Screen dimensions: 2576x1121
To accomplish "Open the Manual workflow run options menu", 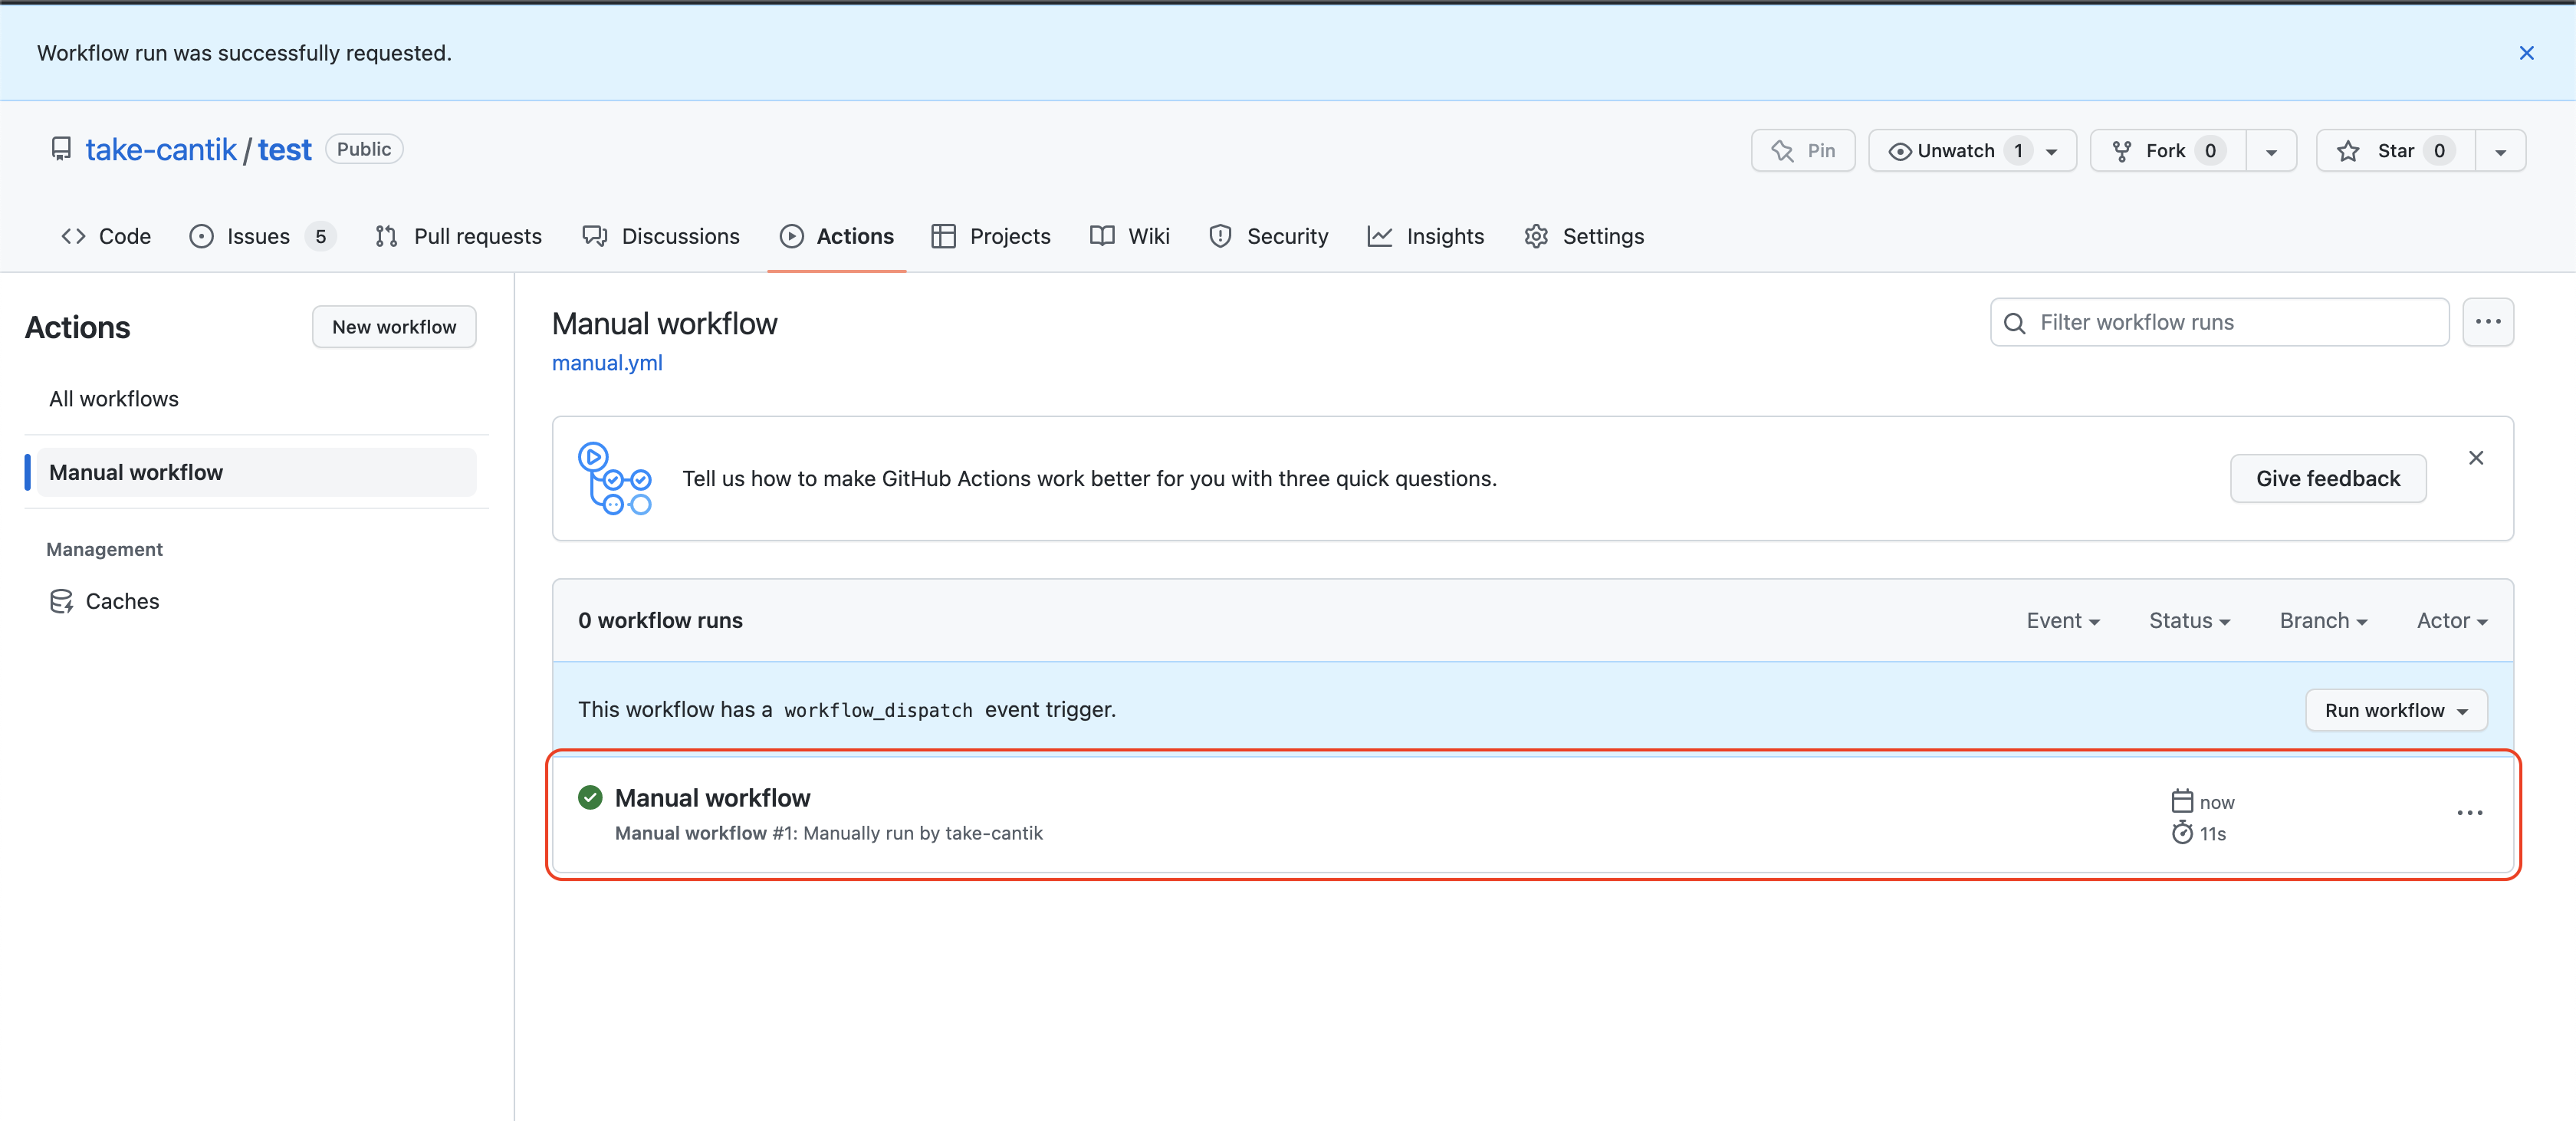I will coord(2469,813).
